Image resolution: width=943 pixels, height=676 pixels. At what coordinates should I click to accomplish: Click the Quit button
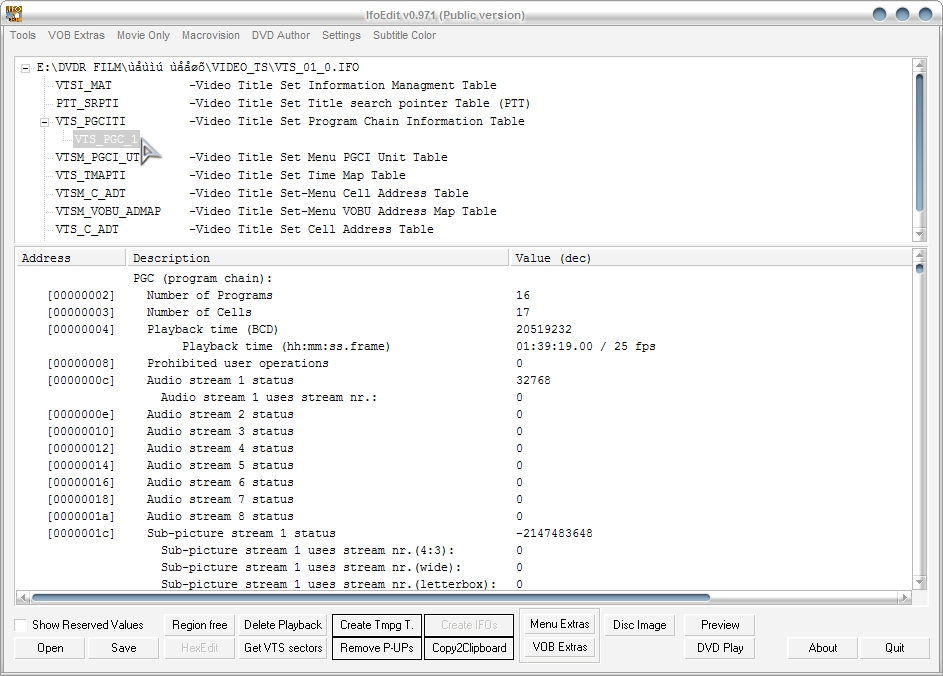point(894,648)
